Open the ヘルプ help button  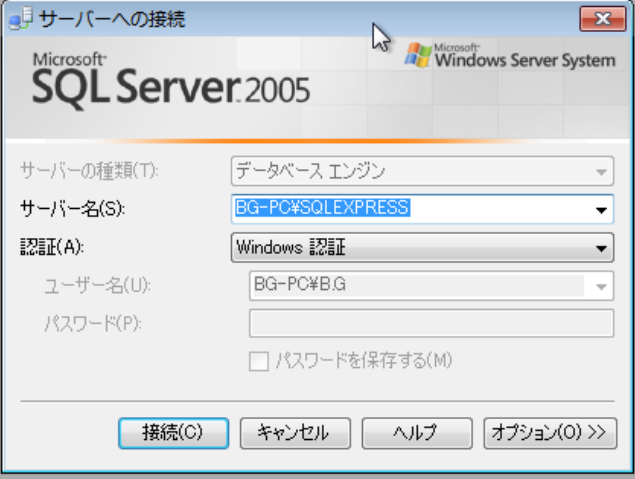(x=417, y=433)
